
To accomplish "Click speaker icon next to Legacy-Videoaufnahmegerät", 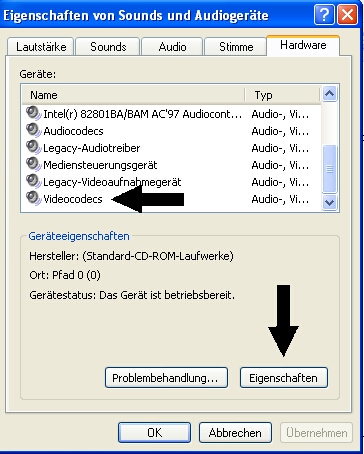I will point(33,181).
